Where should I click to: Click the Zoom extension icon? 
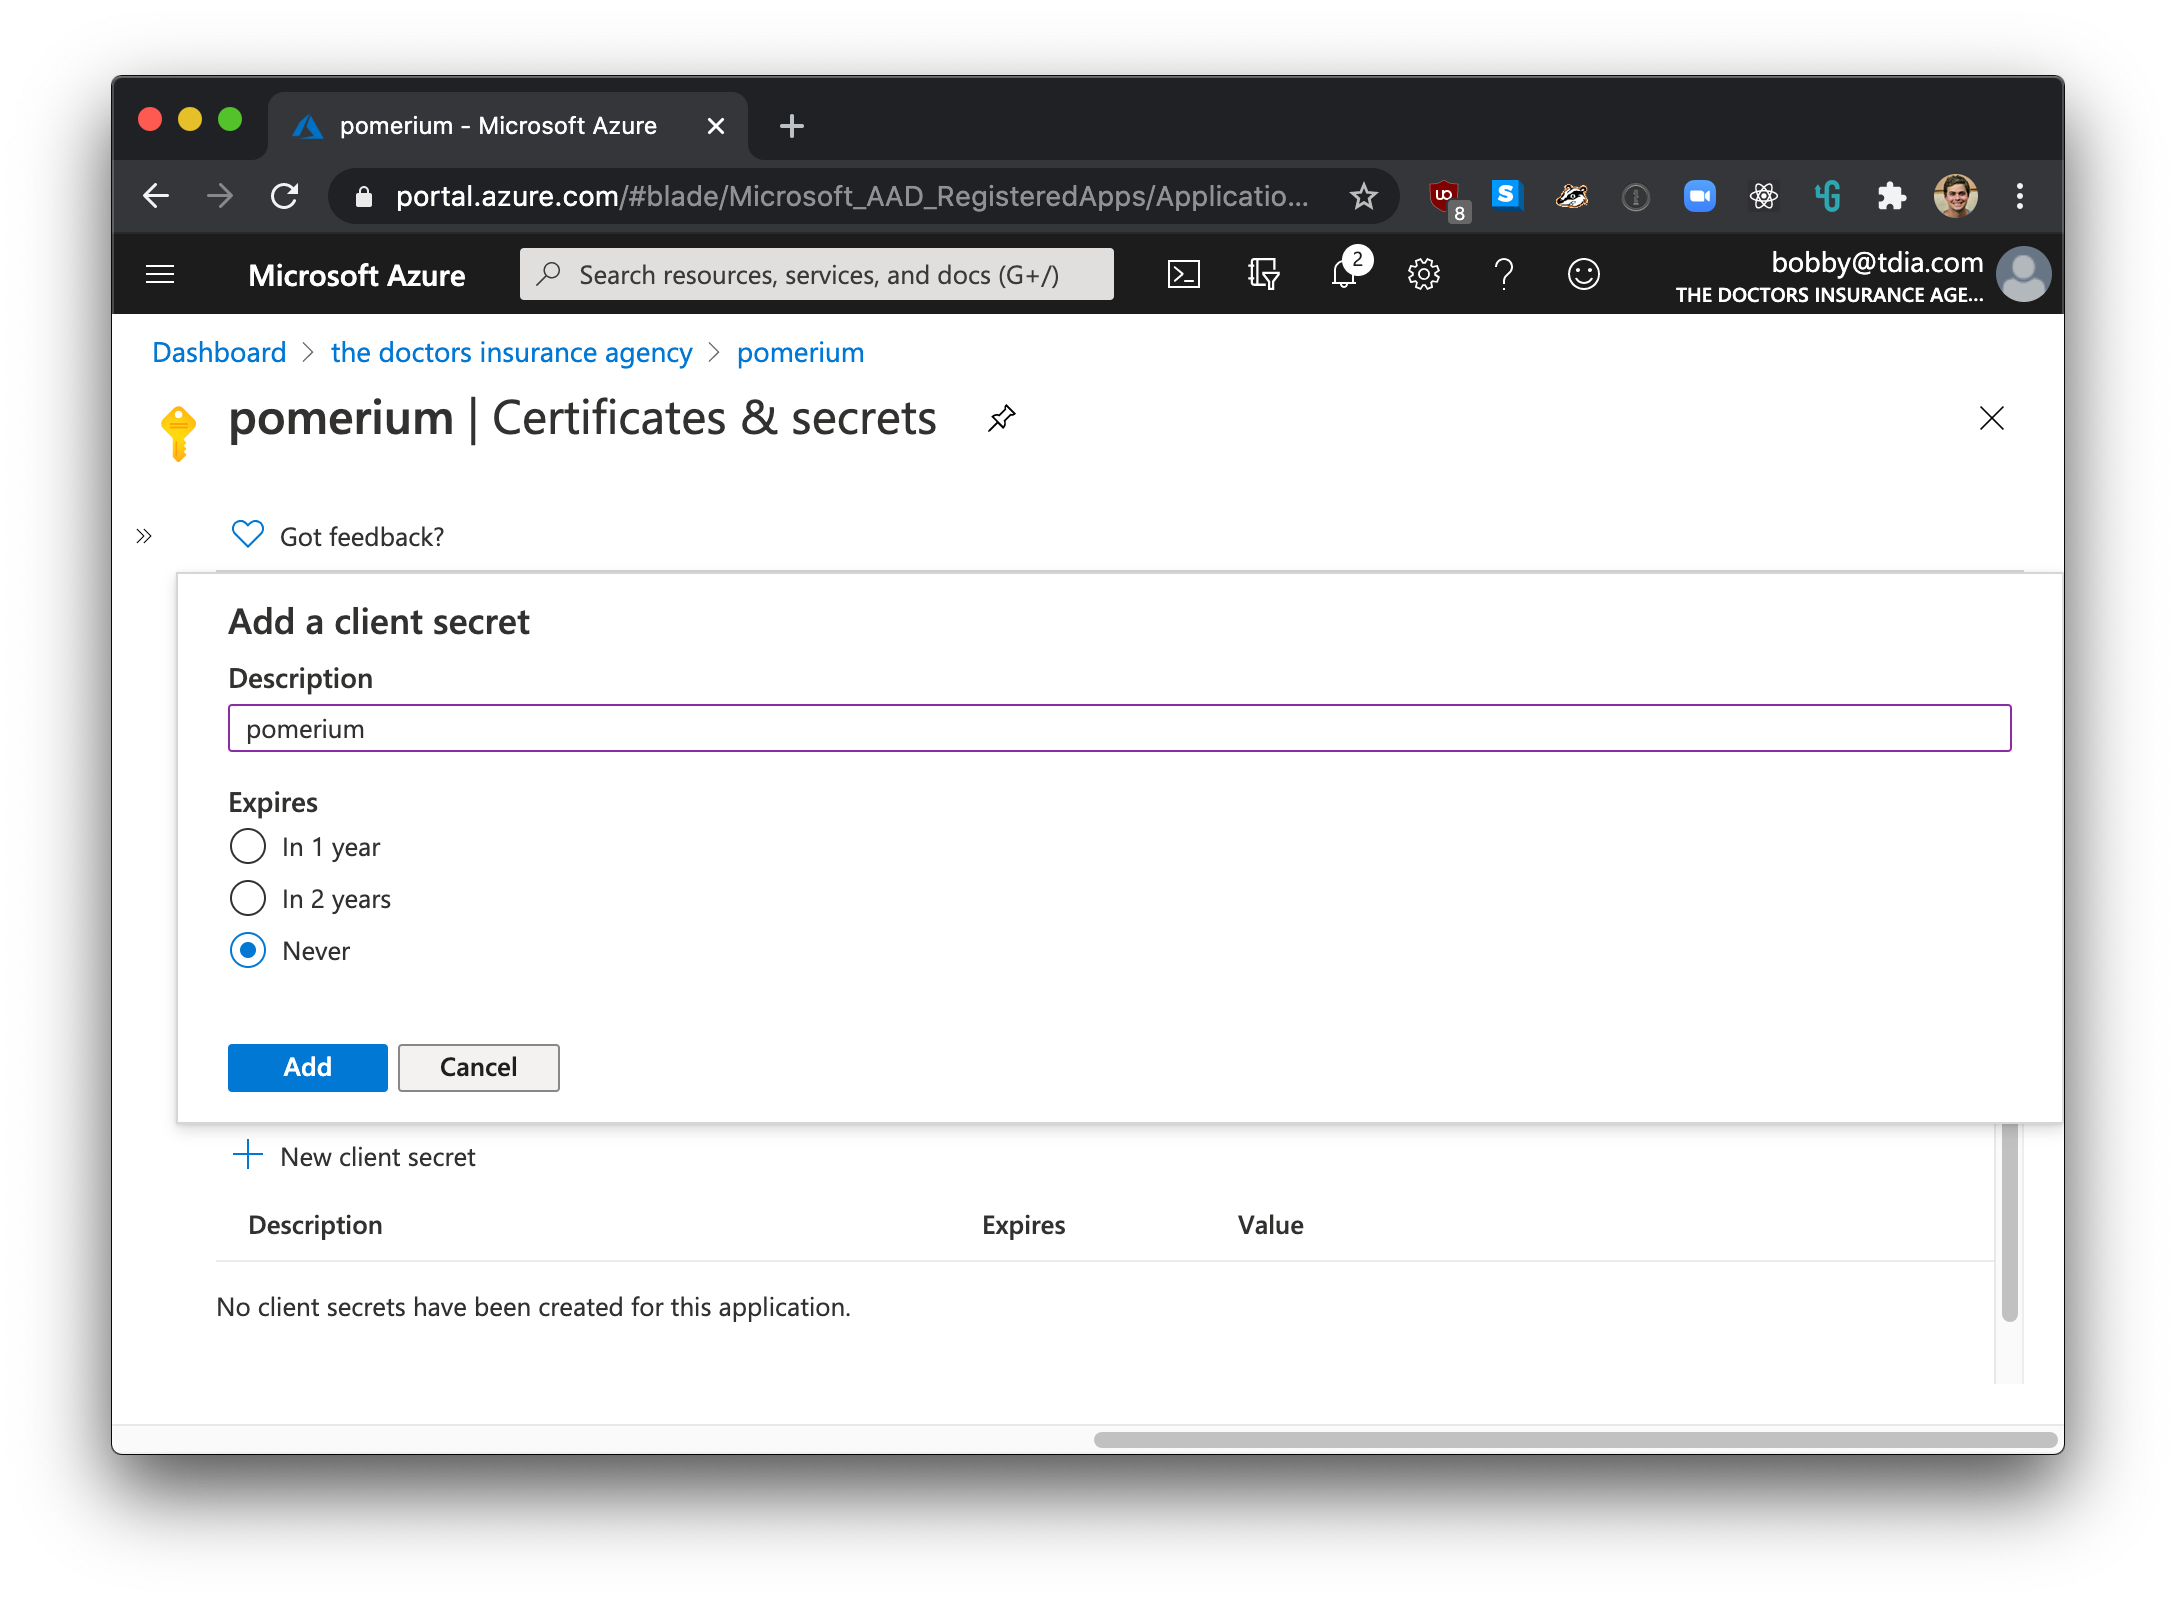1699,196
